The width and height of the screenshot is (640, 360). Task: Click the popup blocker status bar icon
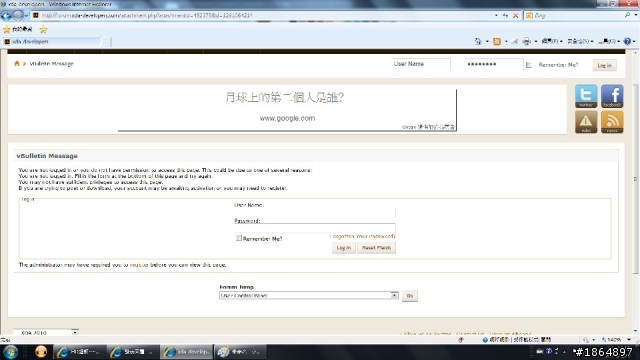461,340
